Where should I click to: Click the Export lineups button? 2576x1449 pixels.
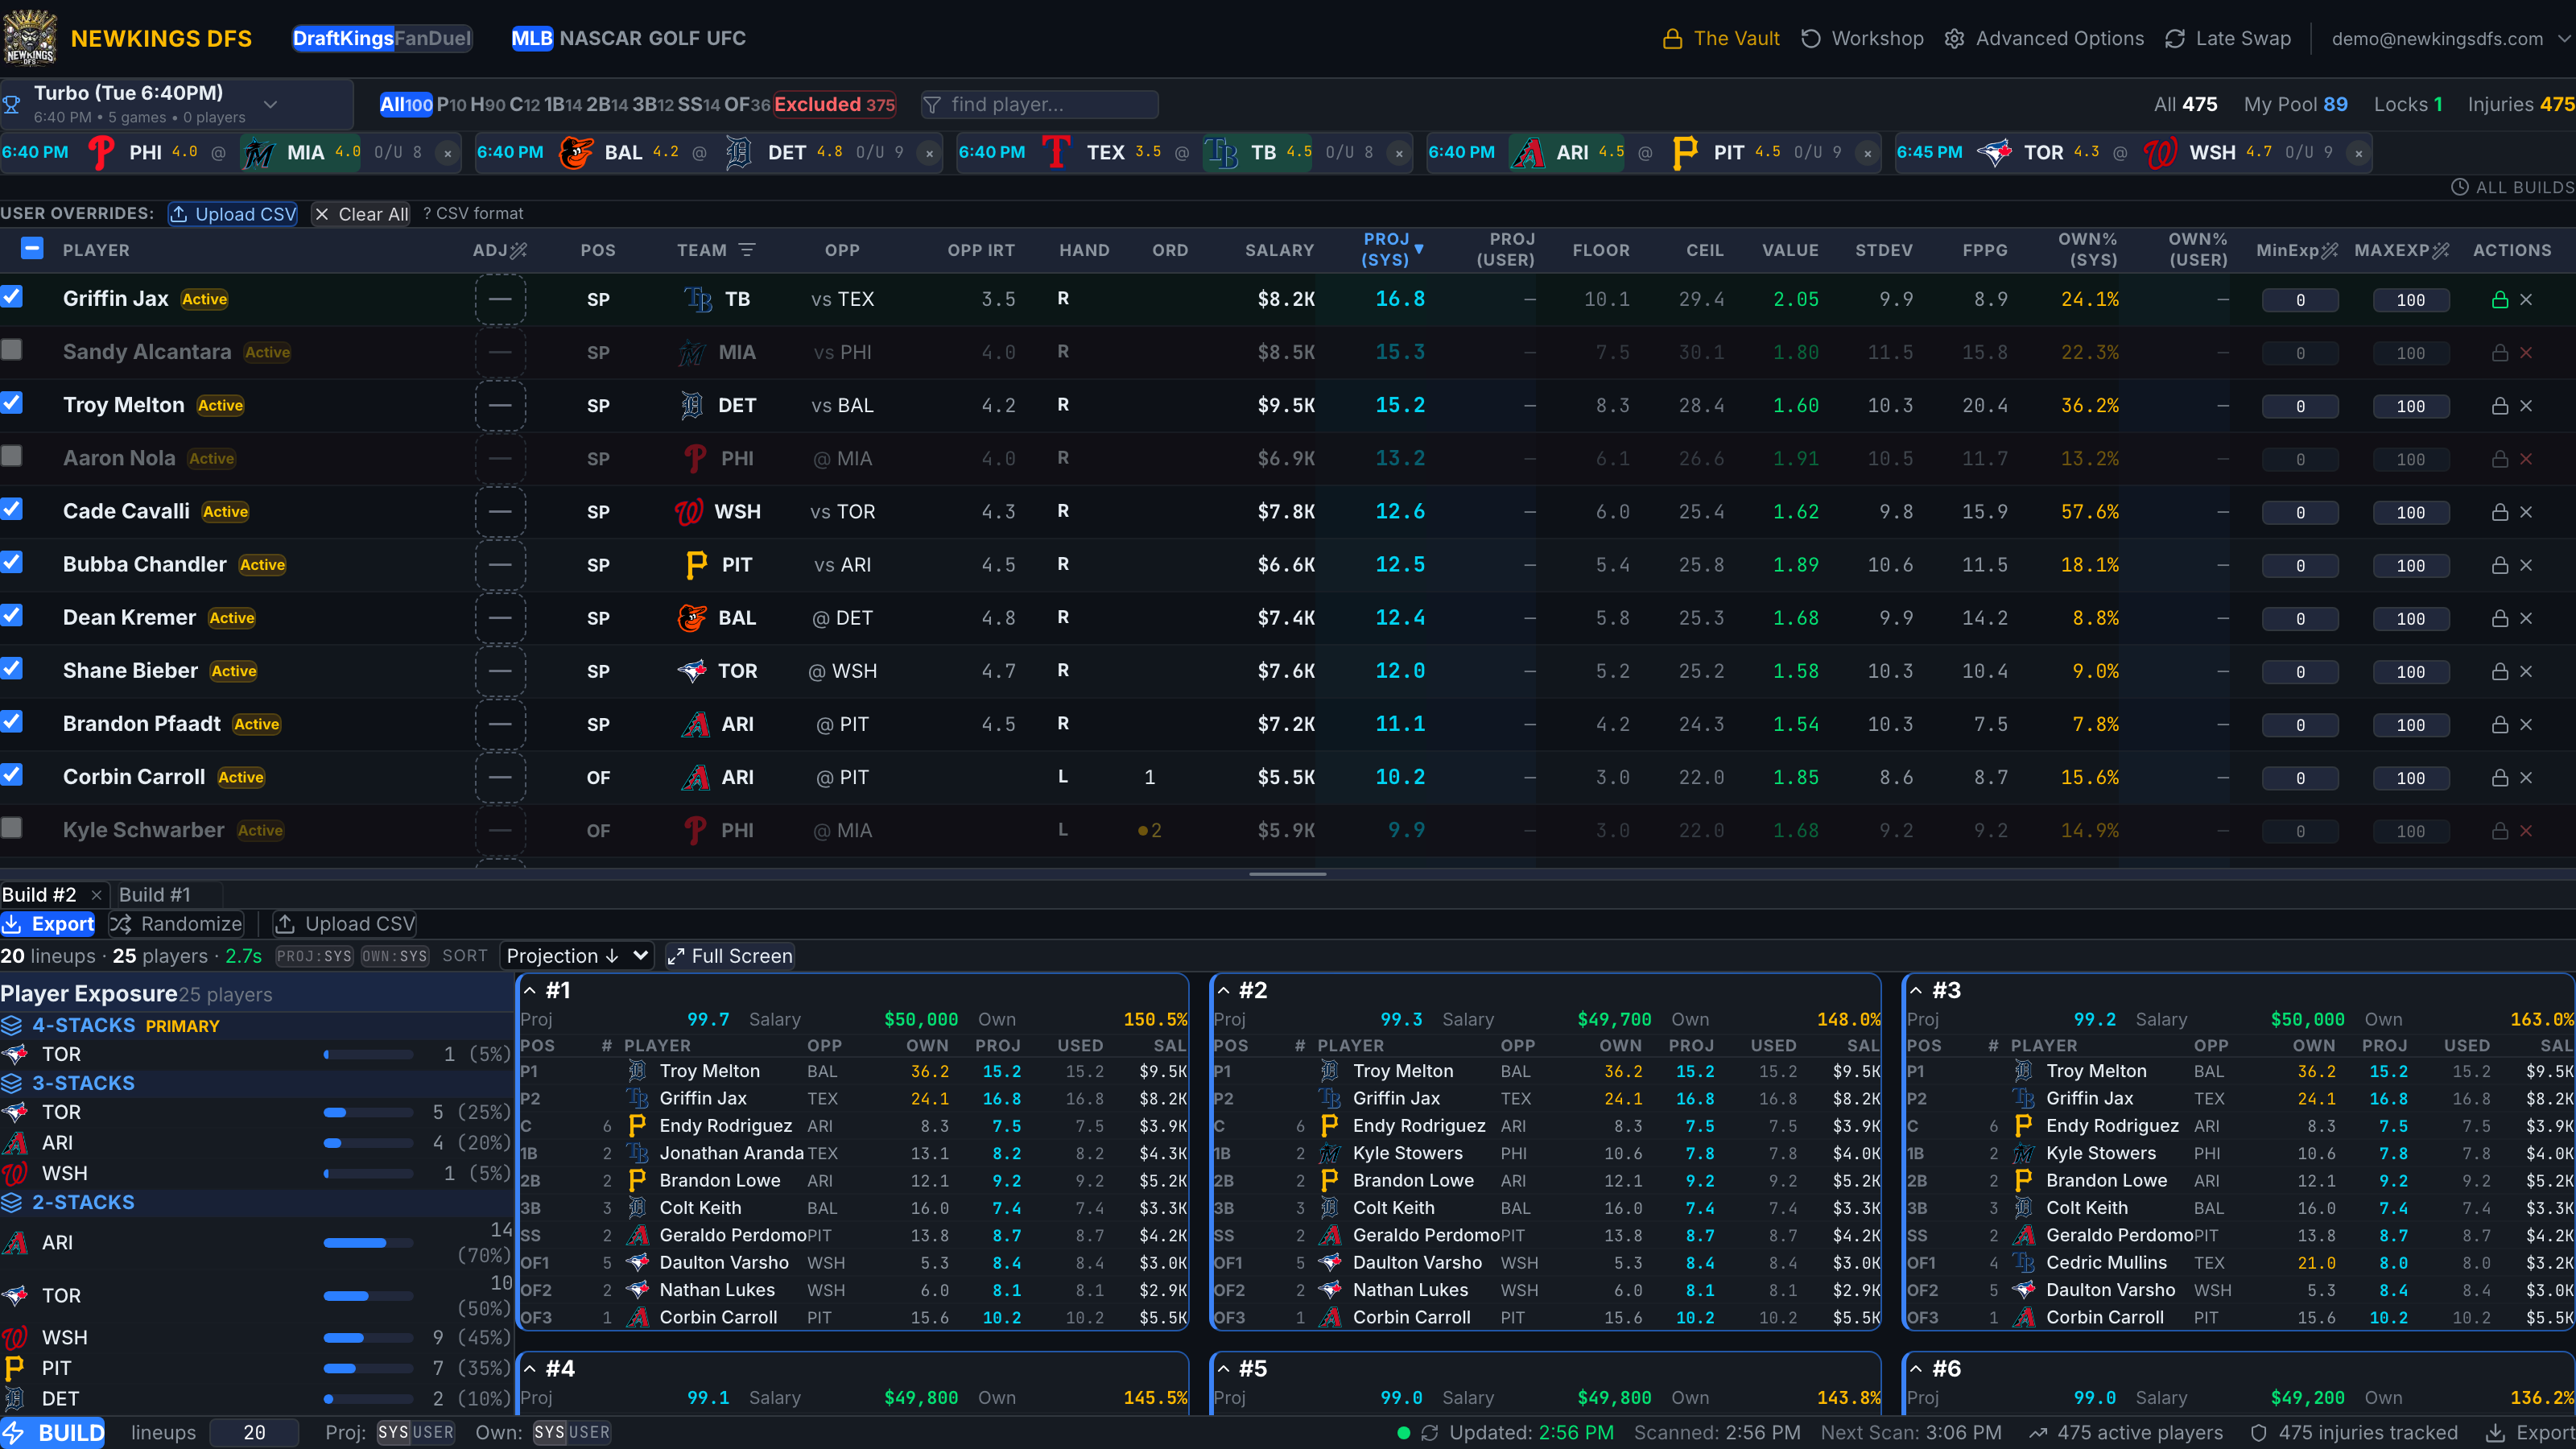[x=49, y=924]
